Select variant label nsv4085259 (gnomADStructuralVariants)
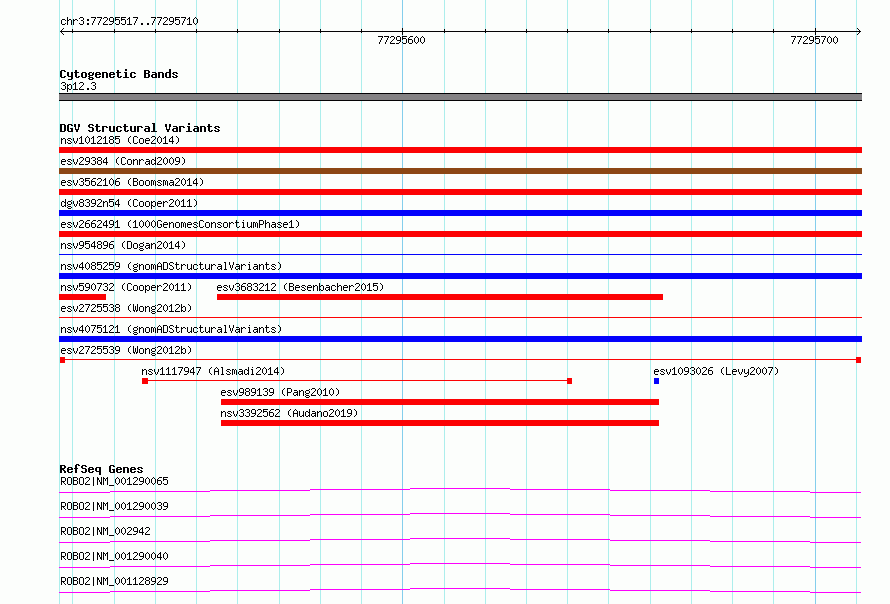 tap(171, 266)
